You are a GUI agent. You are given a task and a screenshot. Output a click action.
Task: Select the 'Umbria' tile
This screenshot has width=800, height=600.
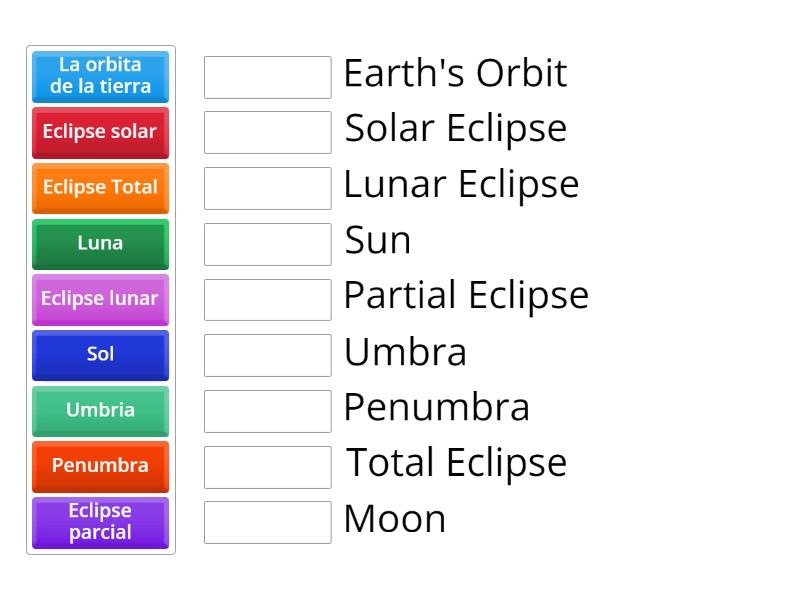click(99, 411)
